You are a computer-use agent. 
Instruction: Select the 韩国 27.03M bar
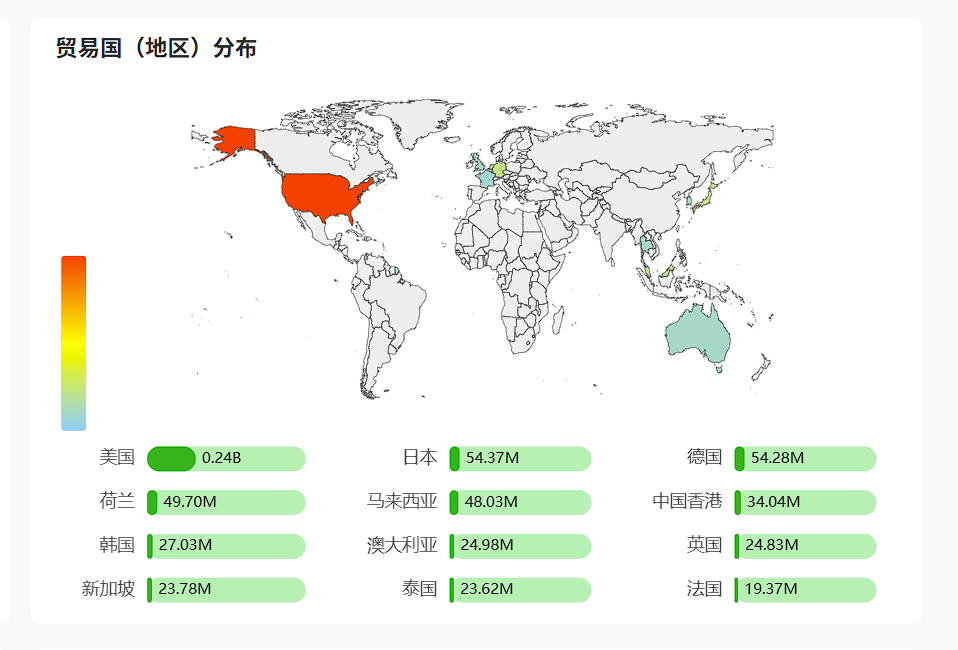point(226,546)
